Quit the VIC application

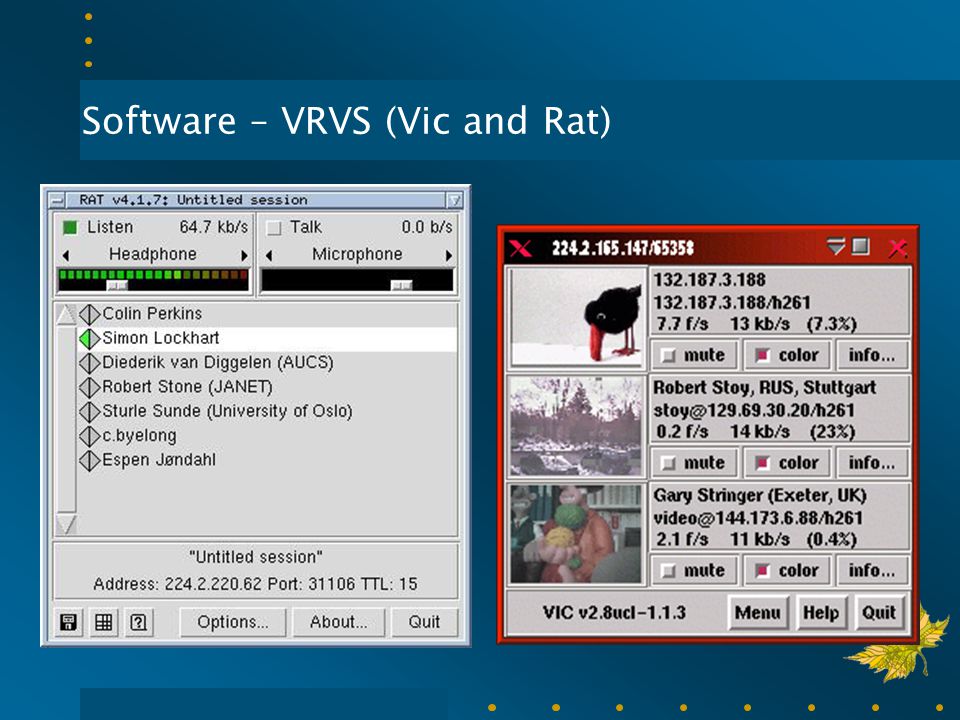point(879,613)
